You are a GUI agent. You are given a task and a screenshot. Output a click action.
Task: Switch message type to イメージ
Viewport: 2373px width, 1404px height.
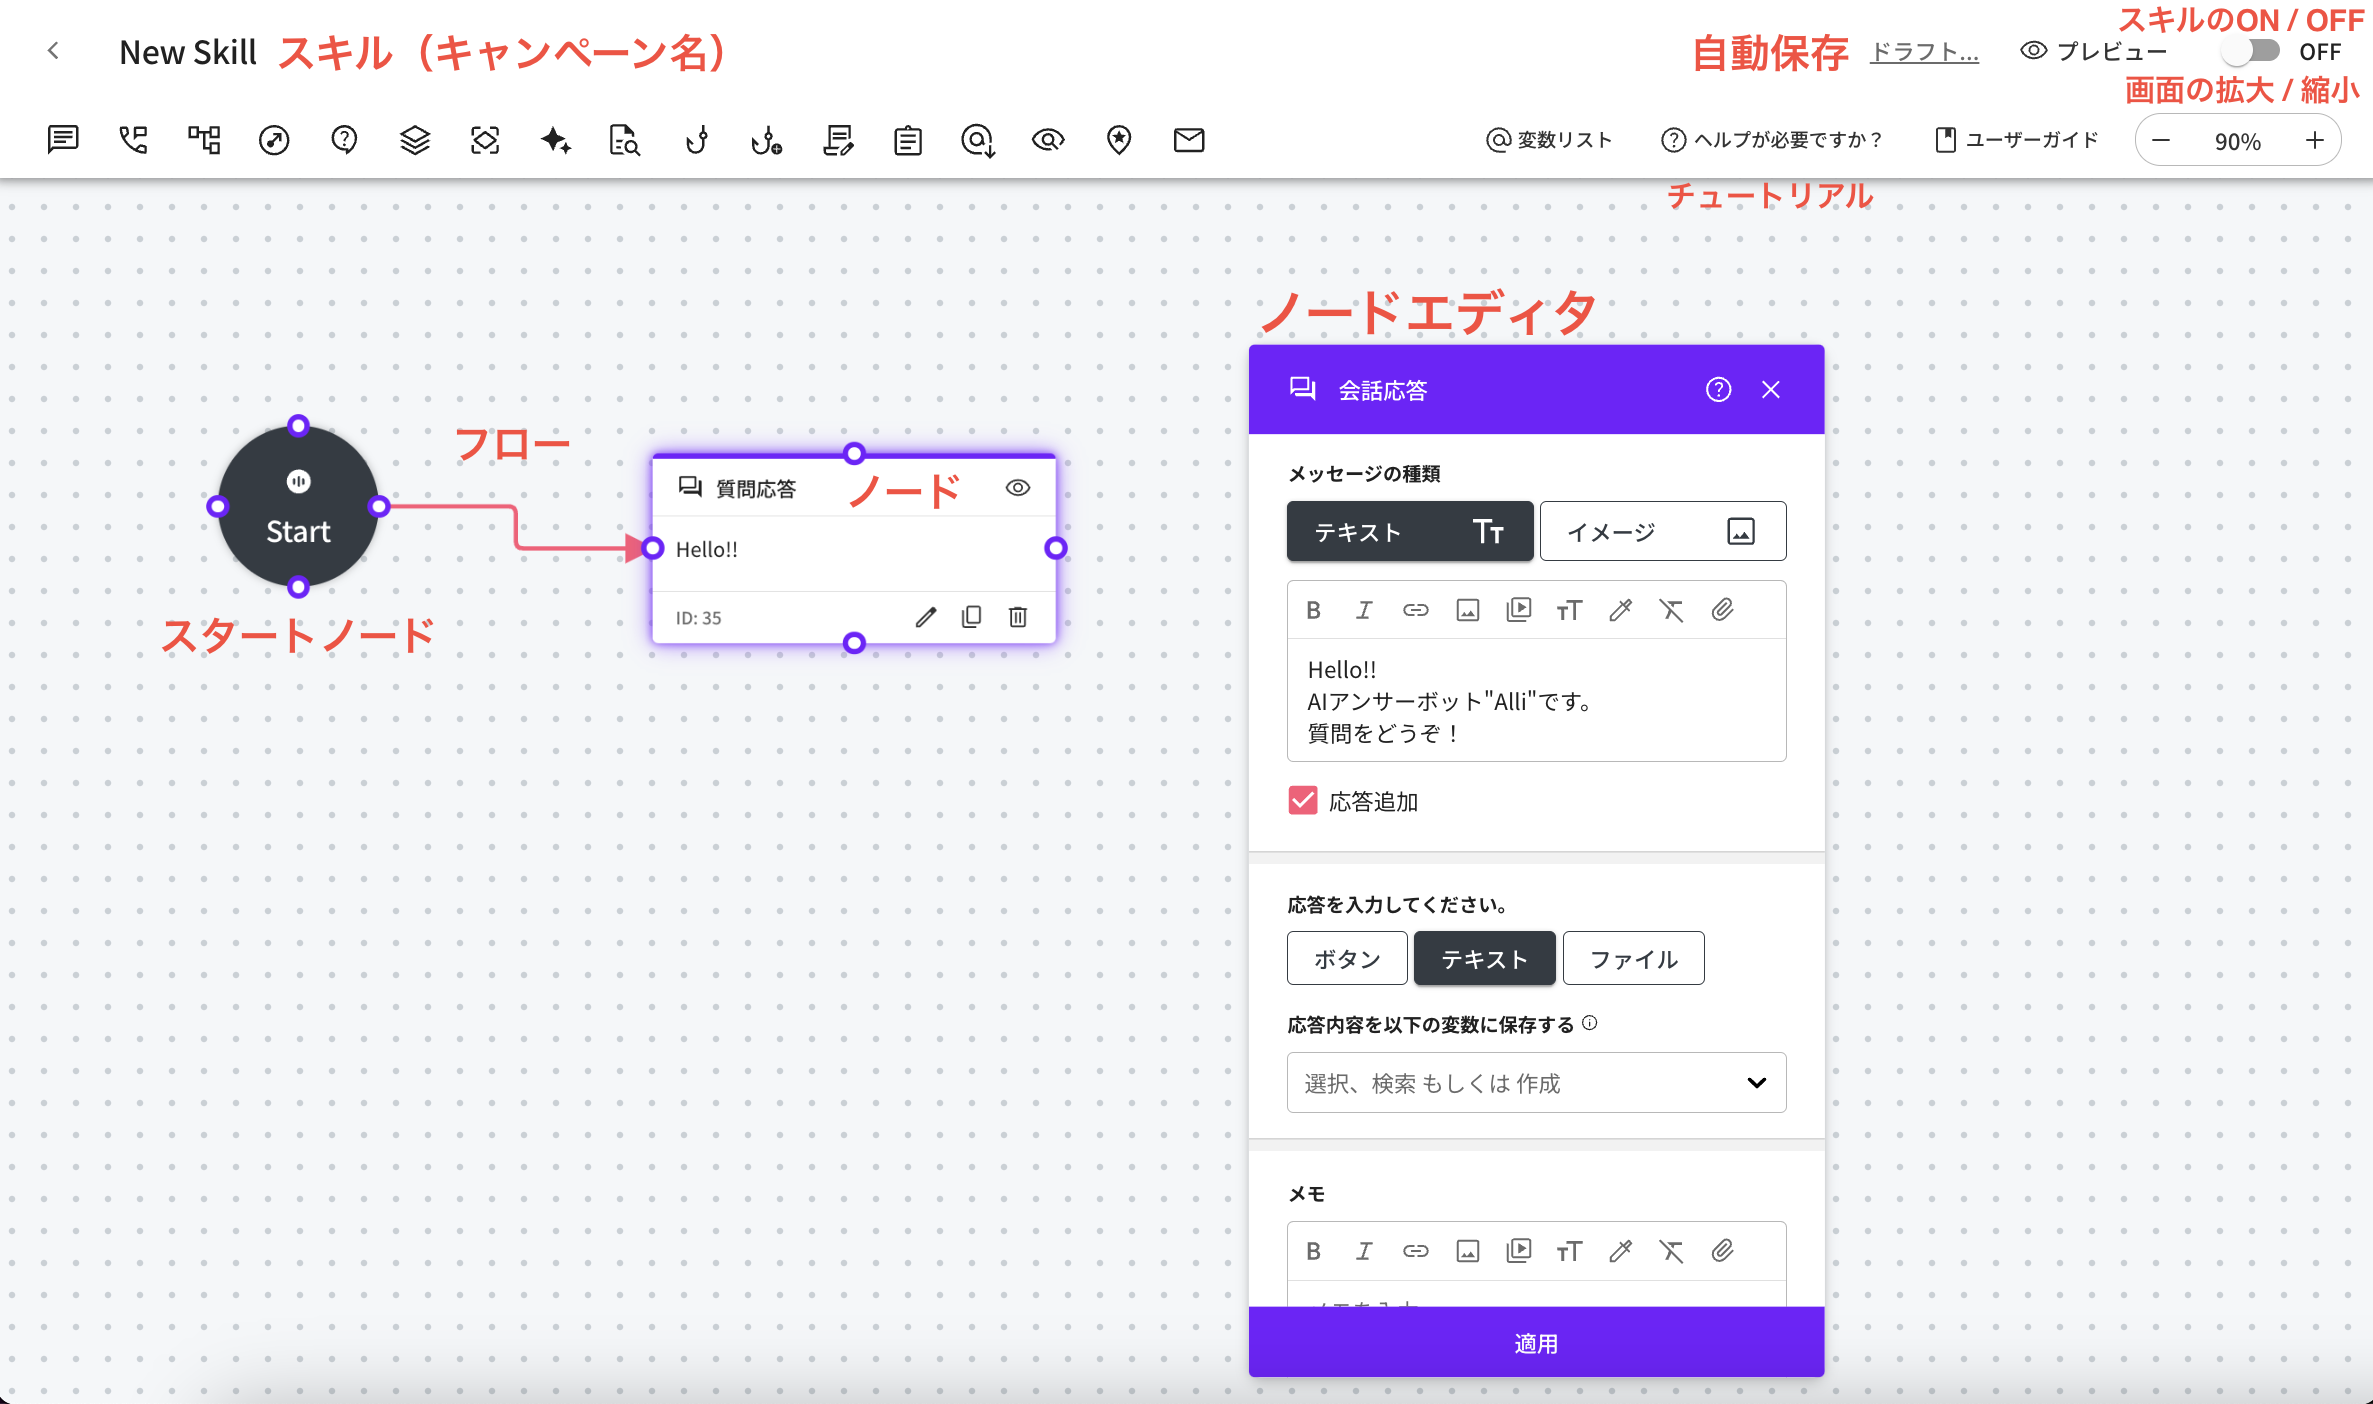pyautogui.click(x=1662, y=531)
